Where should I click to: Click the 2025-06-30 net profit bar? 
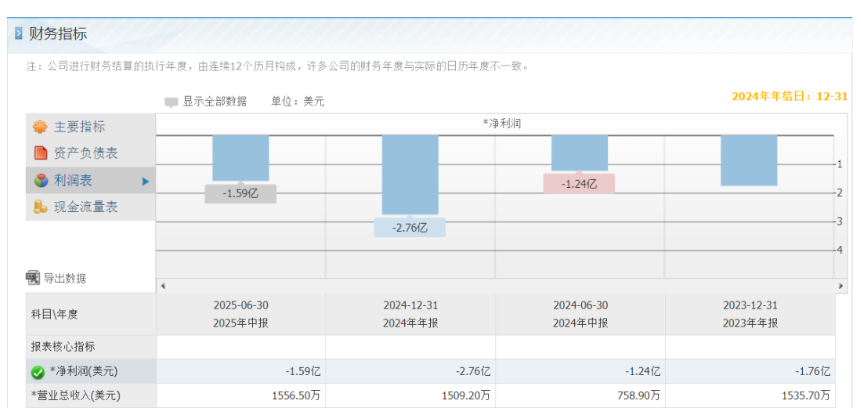point(241,158)
